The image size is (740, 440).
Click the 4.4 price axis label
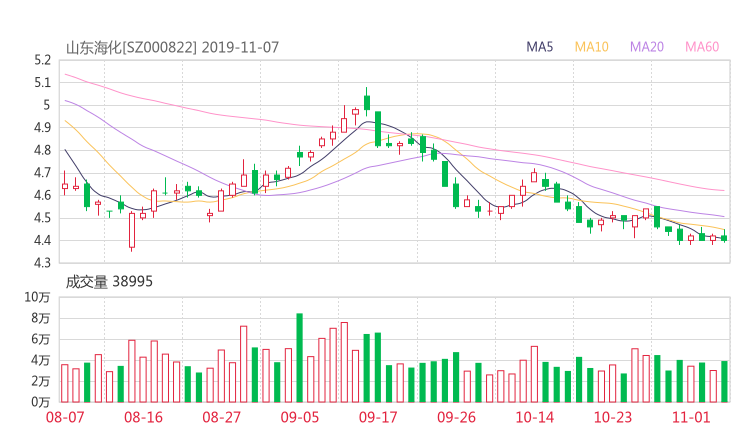42,240
